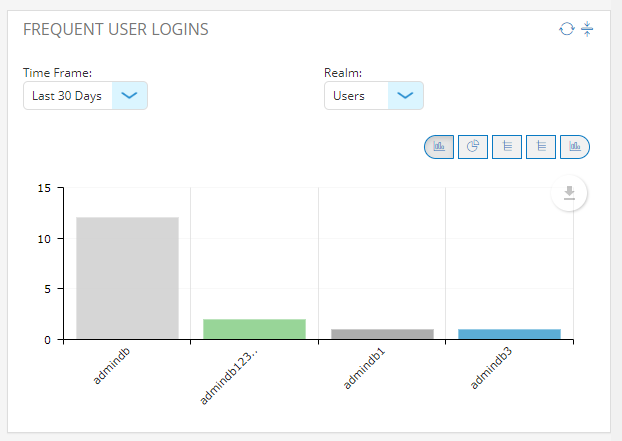Expand the Realm dropdown arrow
The width and height of the screenshot is (622, 441).
pyautogui.click(x=404, y=96)
